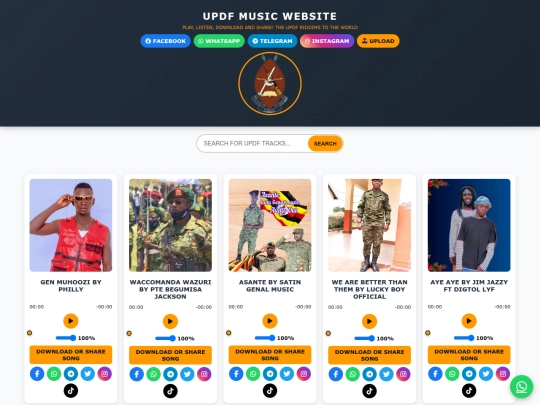Click the Upload button in header
Viewport: 540px width, 405px height.
pyautogui.click(x=378, y=41)
